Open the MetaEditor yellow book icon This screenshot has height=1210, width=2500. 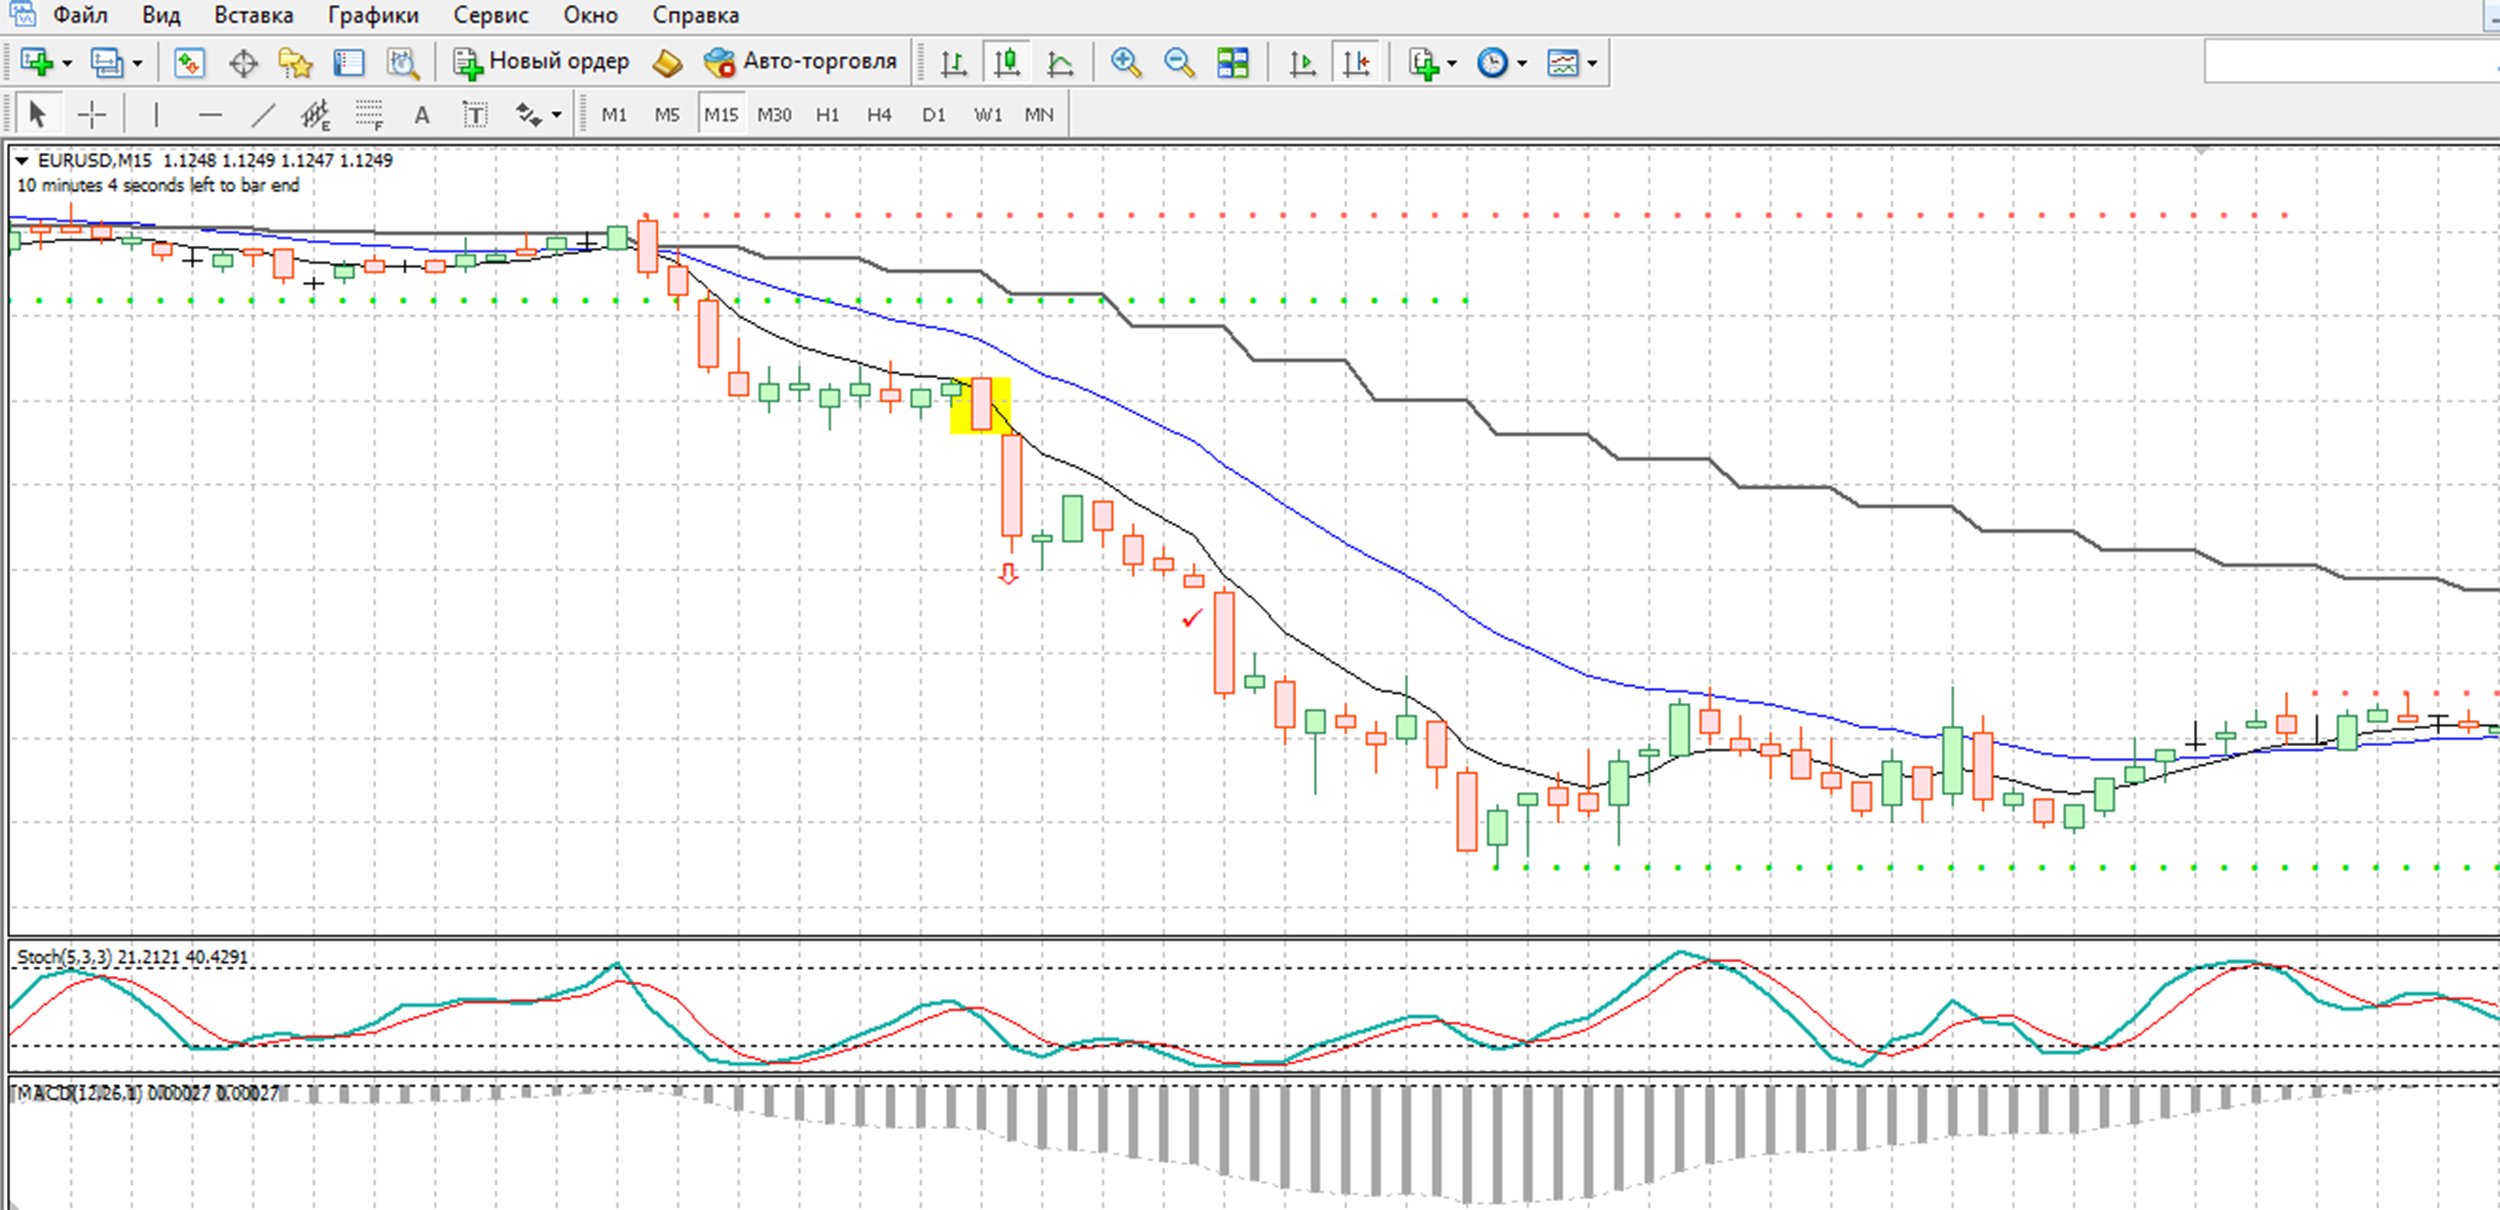[667, 63]
